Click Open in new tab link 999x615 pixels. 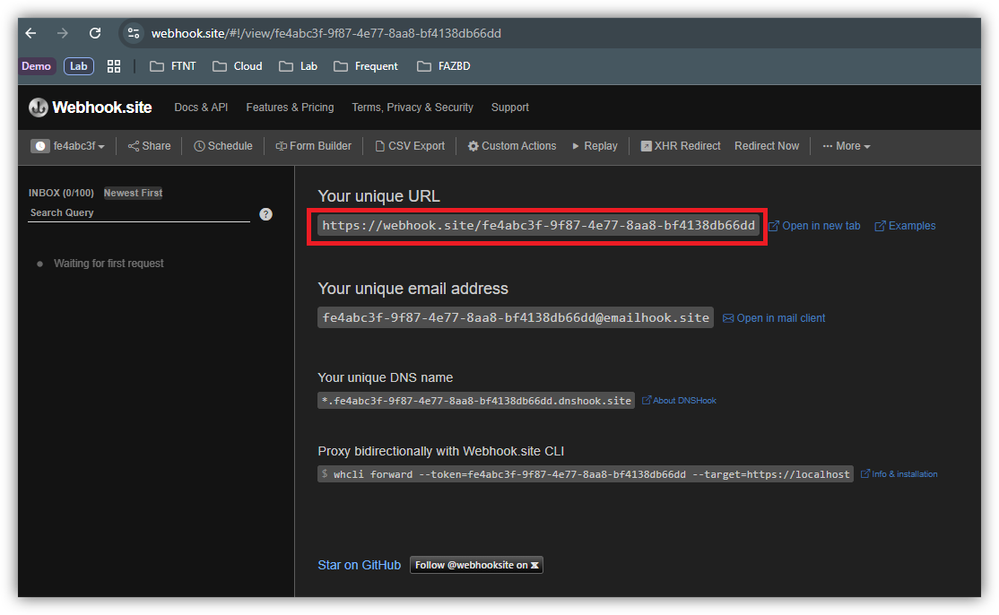coord(814,226)
